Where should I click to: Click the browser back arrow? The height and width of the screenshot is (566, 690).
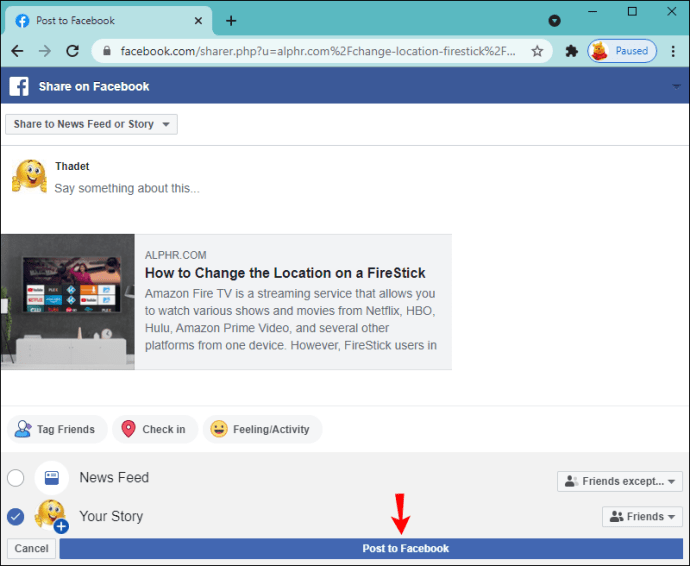coord(17,51)
